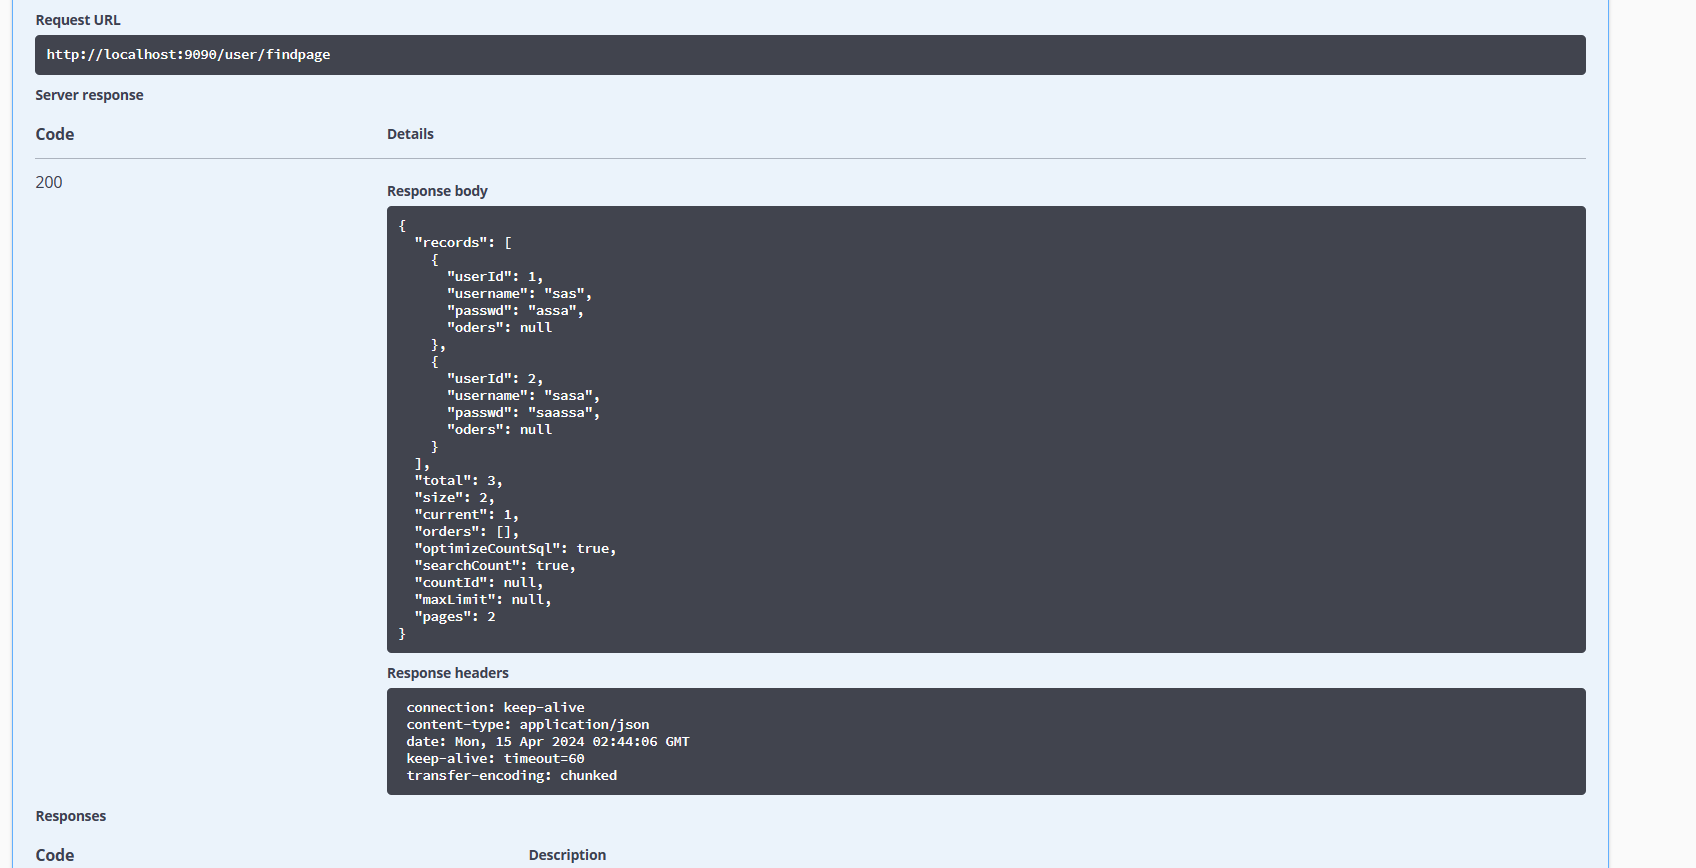Click the 'transfer-encoding: chunked' header
Screen dimensions: 1696x868
coord(512,776)
